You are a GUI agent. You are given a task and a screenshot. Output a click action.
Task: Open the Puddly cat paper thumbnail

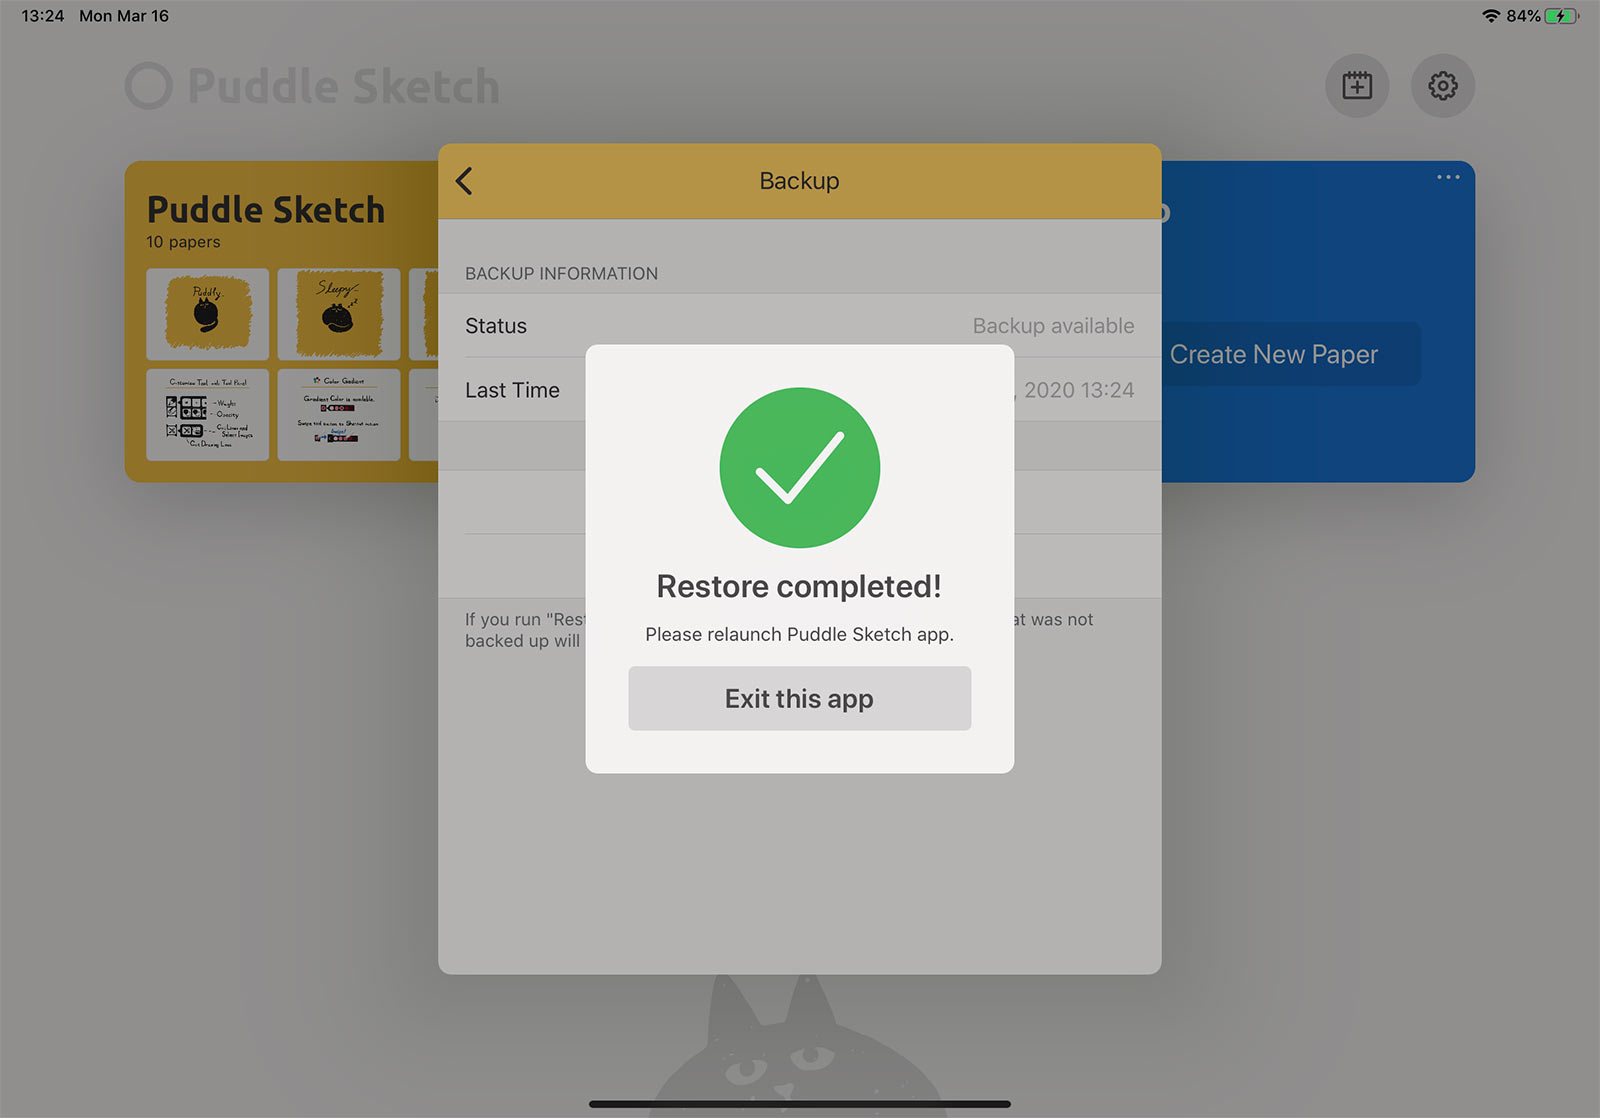coord(207,314)
